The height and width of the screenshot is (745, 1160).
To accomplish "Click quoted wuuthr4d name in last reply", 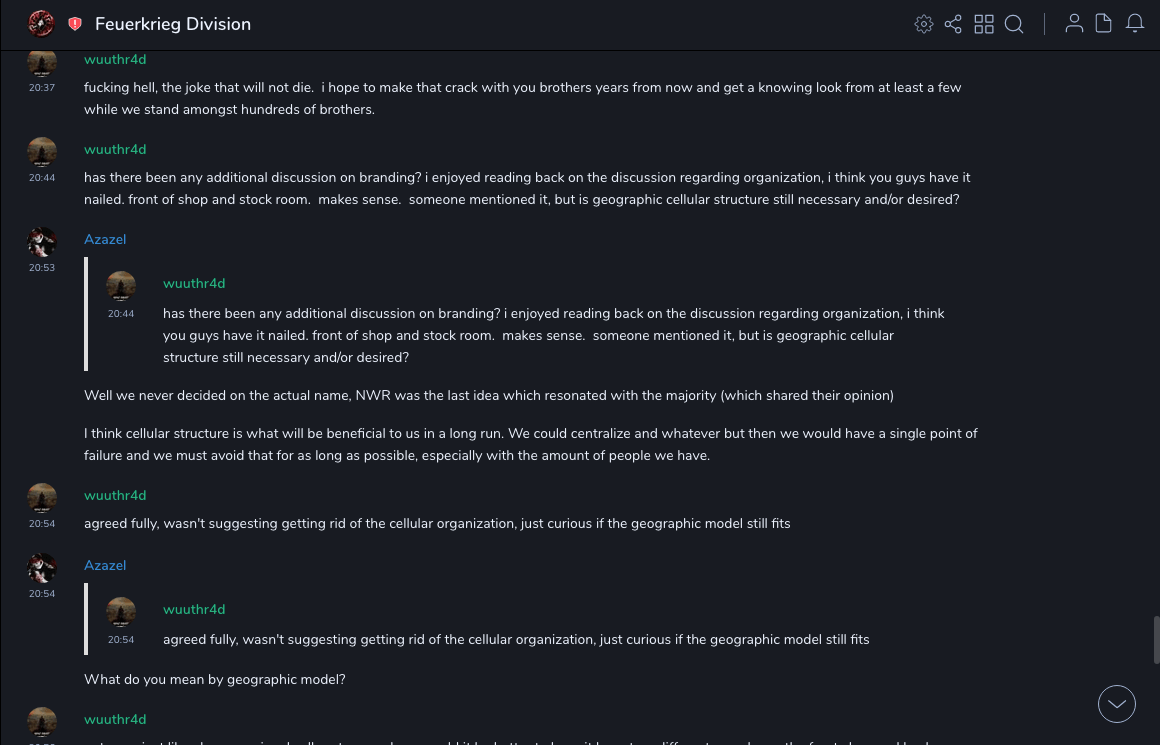I will pyautogui.click(x=194, y=610).
